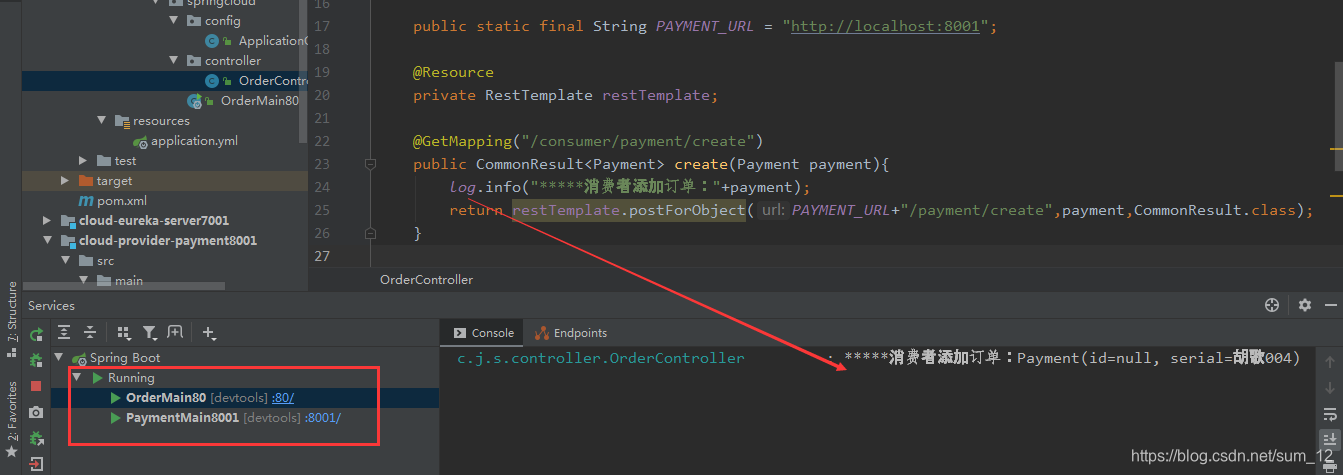Screen dimensions: 1343x475
Task: Click restTemplate.postForObject call in line 25
Action: point(628,210)
